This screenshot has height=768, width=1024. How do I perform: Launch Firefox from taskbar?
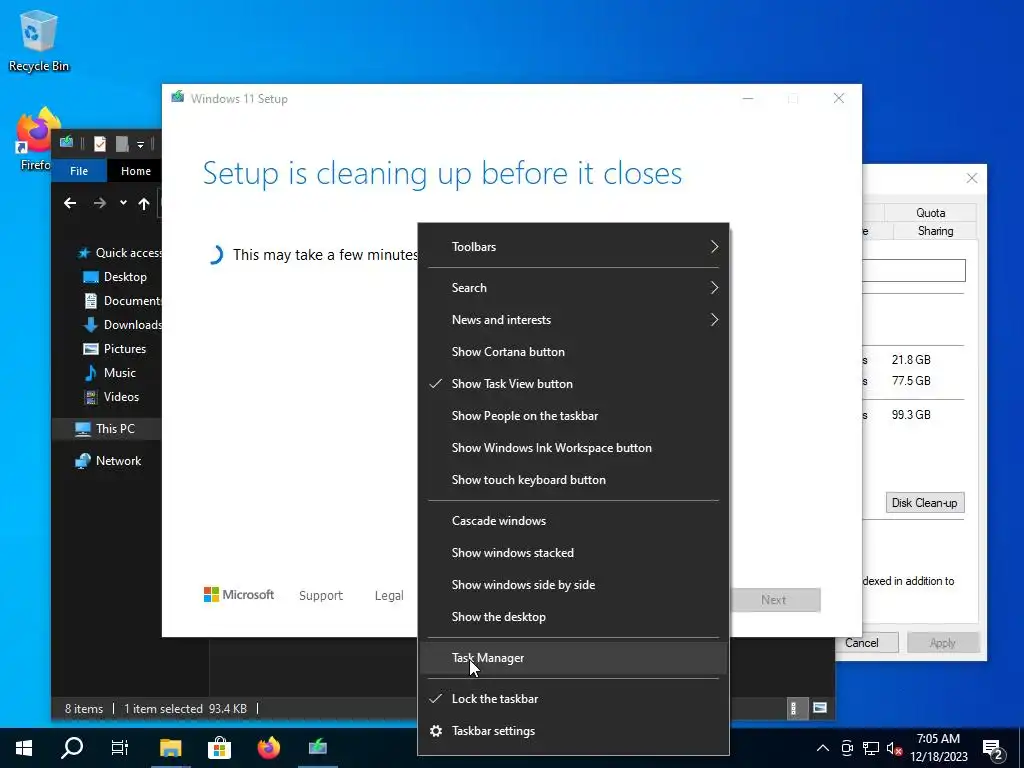(268, 748)
